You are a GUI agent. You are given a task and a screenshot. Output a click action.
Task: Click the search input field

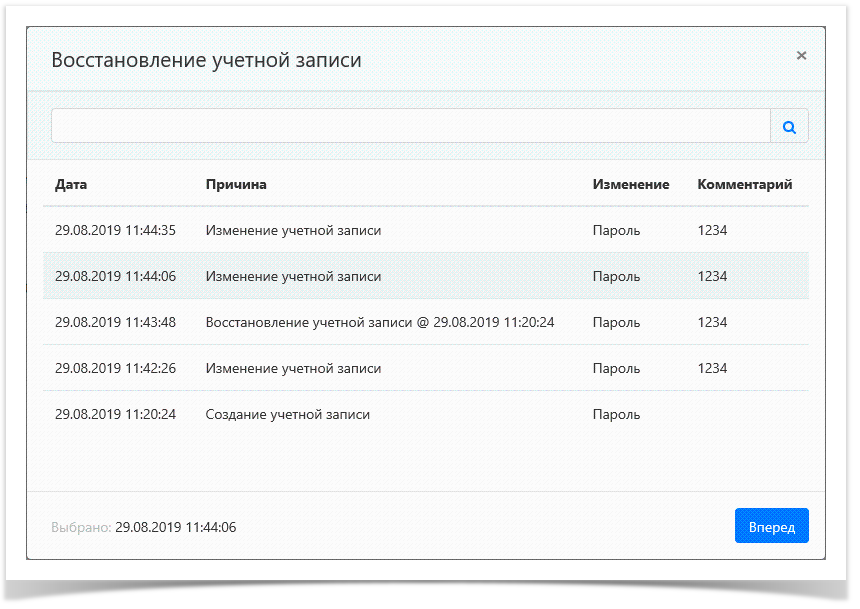tap(400, 125)
